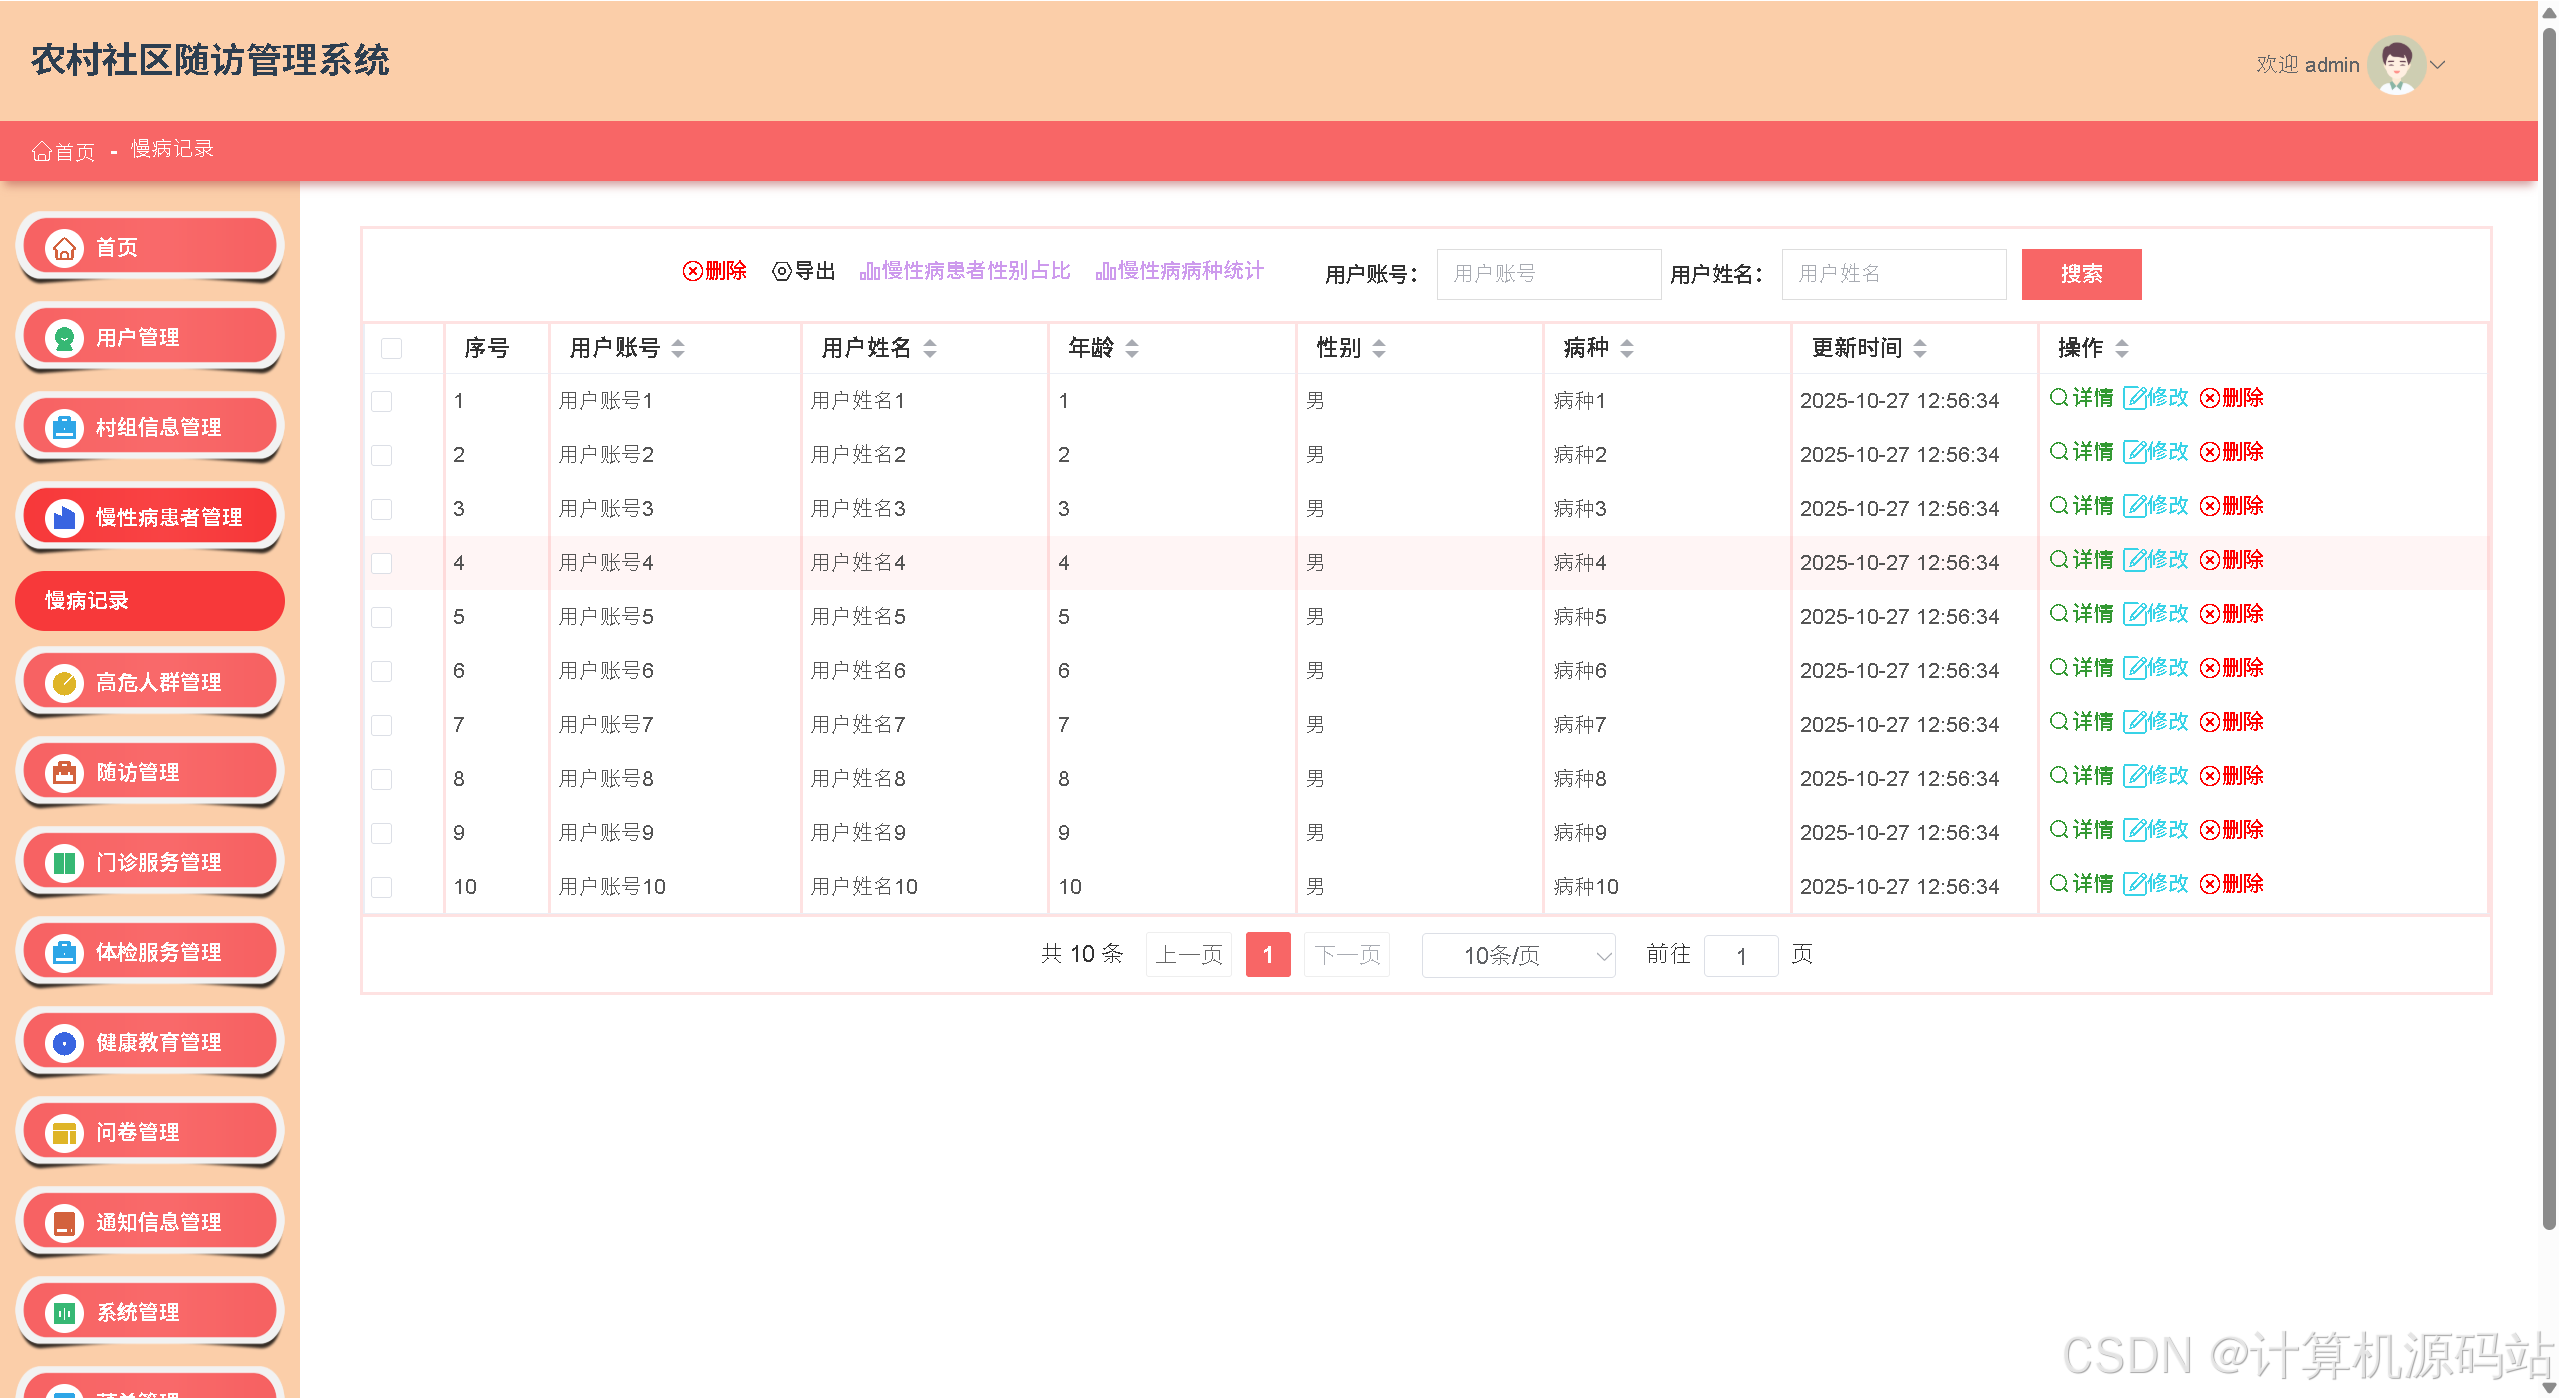
Task: Click the 系统管理 sidebar icon
Action: tap(64, 1313)
